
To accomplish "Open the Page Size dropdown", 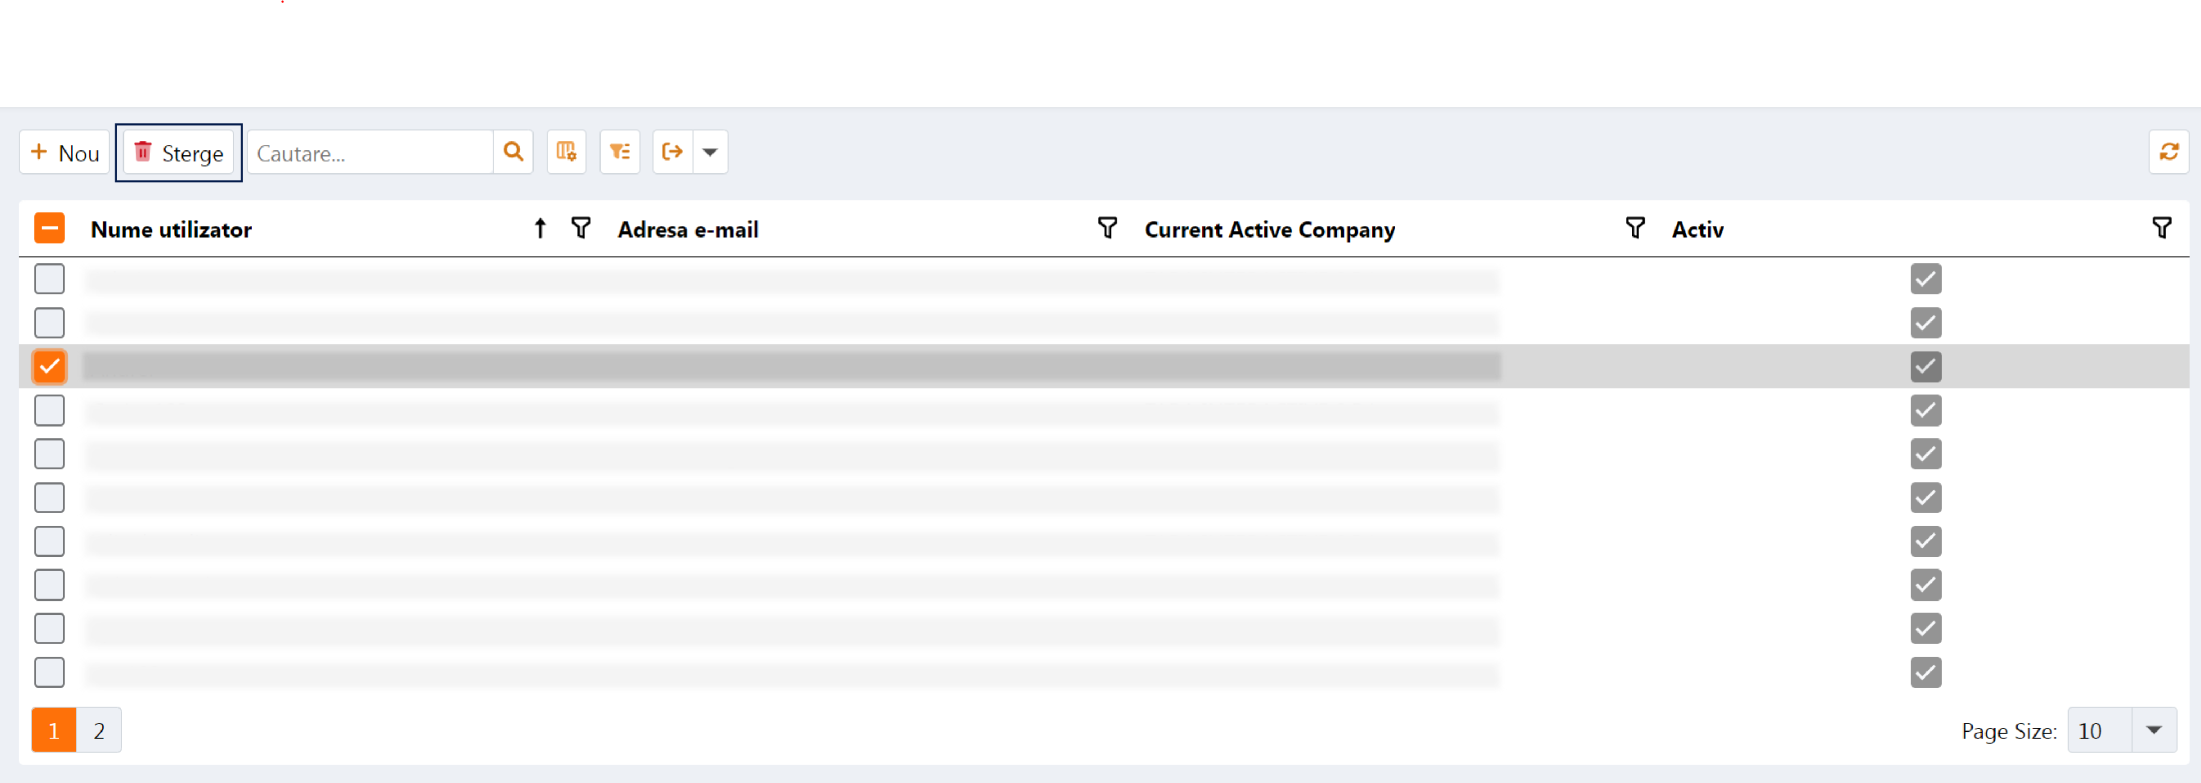I will [x=2154, y=731].
